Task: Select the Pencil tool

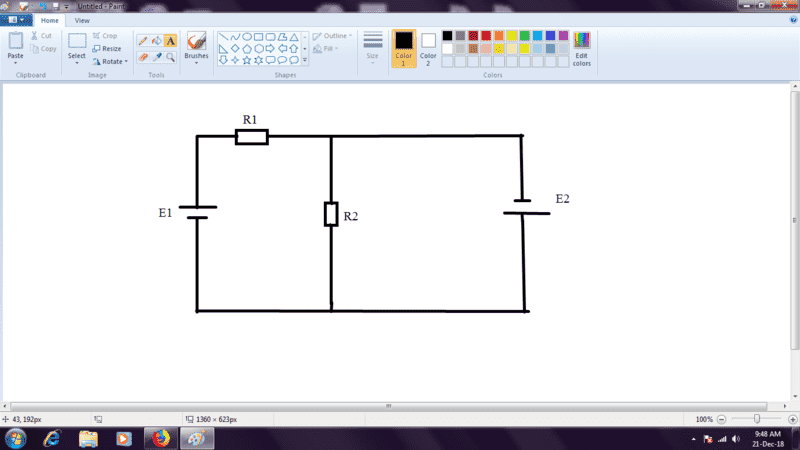Action: (x=142, y=41)
